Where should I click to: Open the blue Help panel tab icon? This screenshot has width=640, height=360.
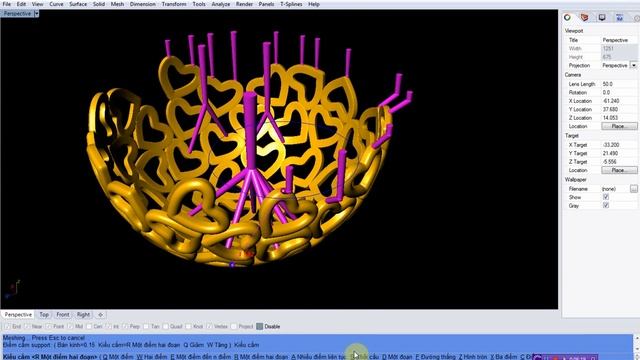point(620,18)
